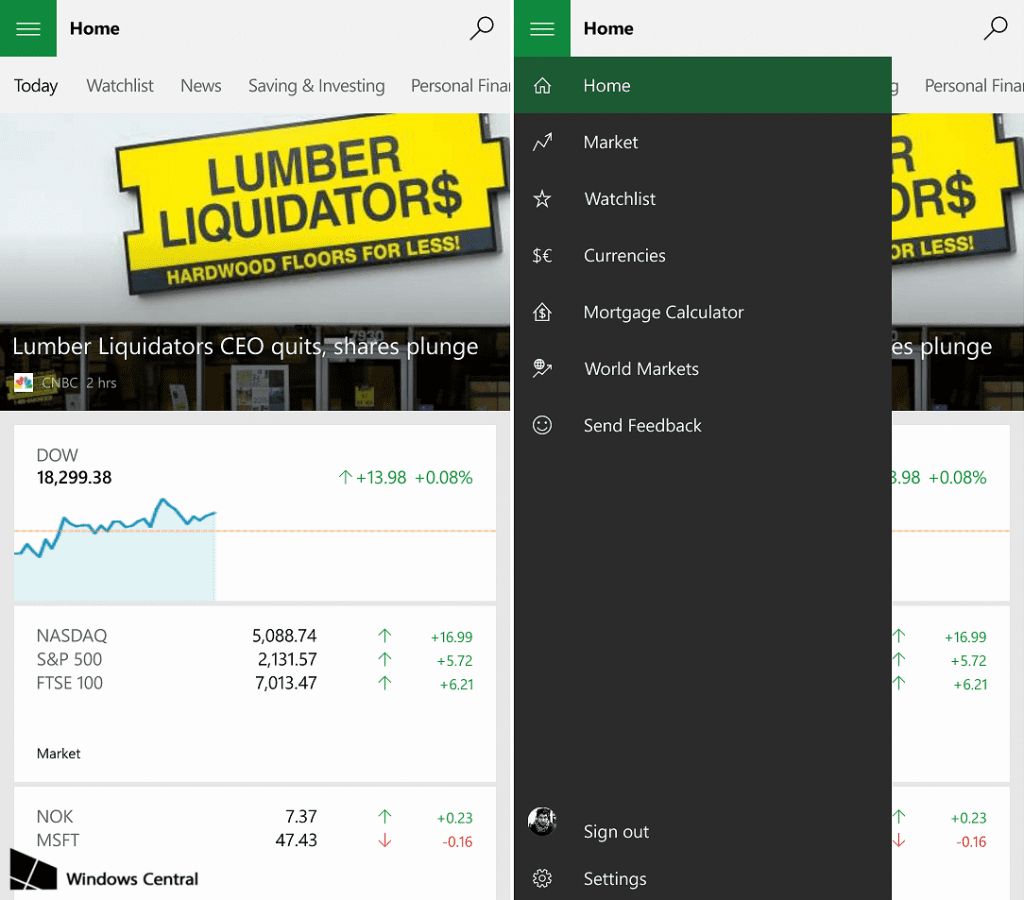1024x900 pixels.
Task: Open World Markets from menu
Action: 703,368
